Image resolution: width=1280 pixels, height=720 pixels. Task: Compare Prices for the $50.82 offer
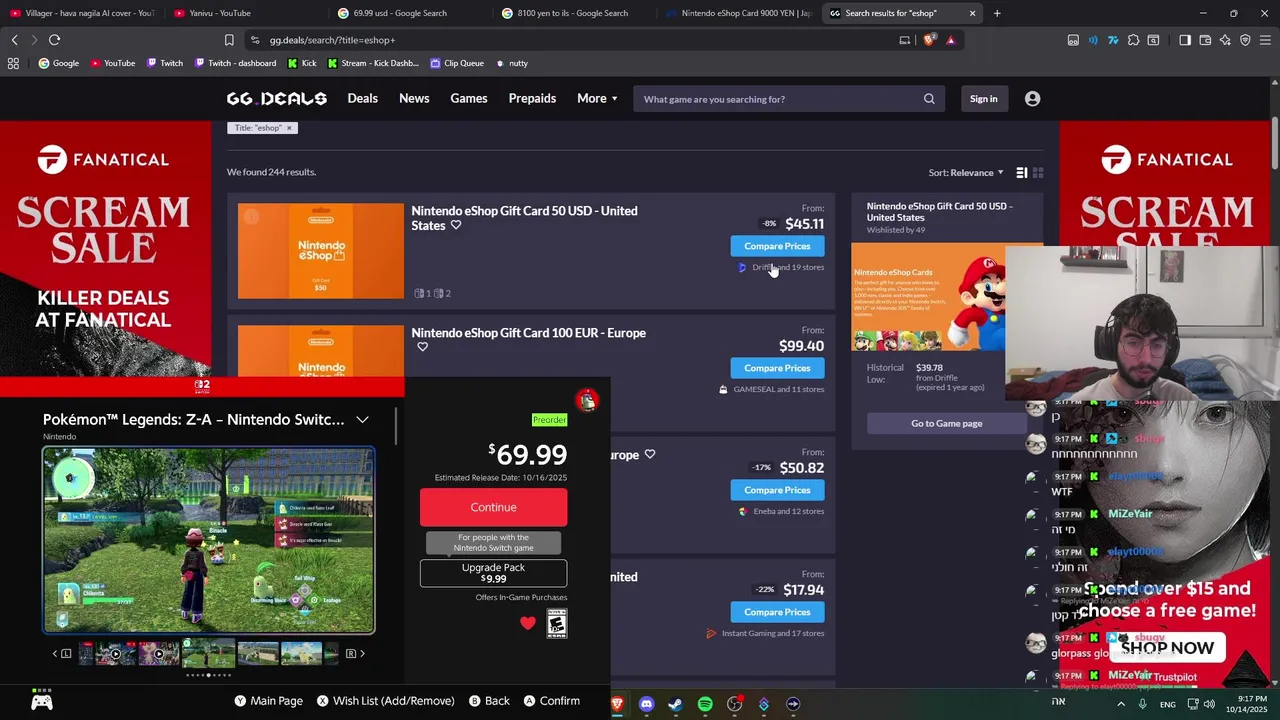coord(777,490)
